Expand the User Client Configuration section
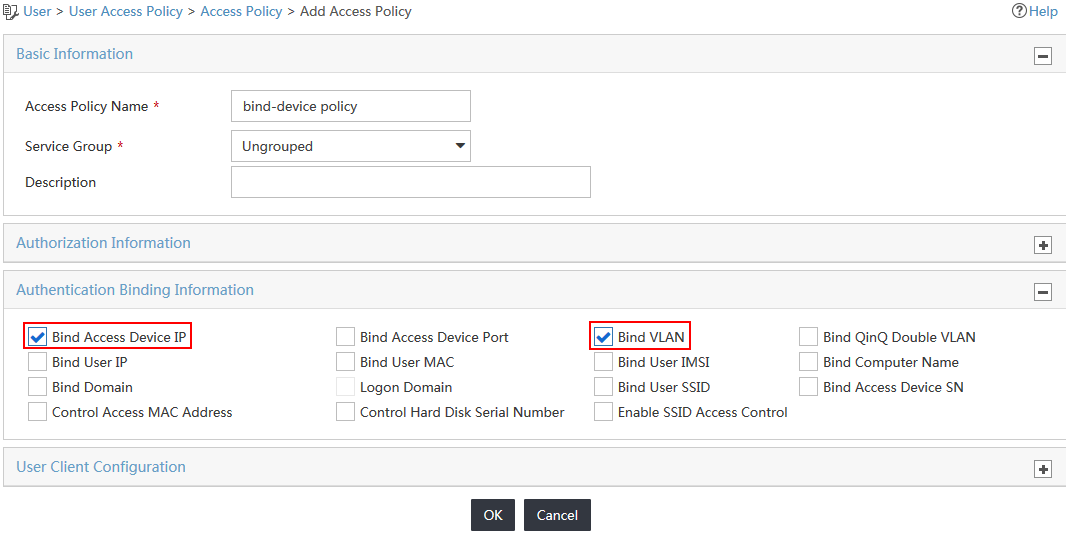This screenshot has height=534, width=1066. point(1042,469)
